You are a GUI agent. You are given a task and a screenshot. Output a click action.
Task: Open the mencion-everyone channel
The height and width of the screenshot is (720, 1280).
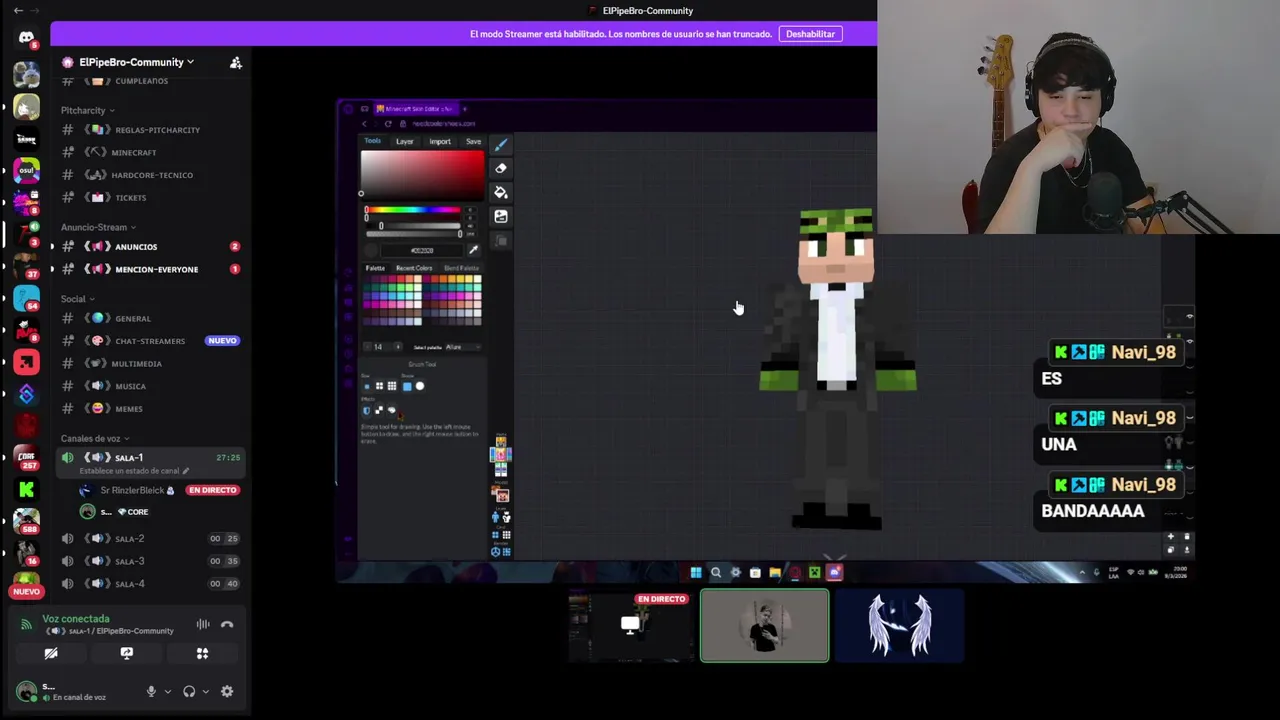150,269
